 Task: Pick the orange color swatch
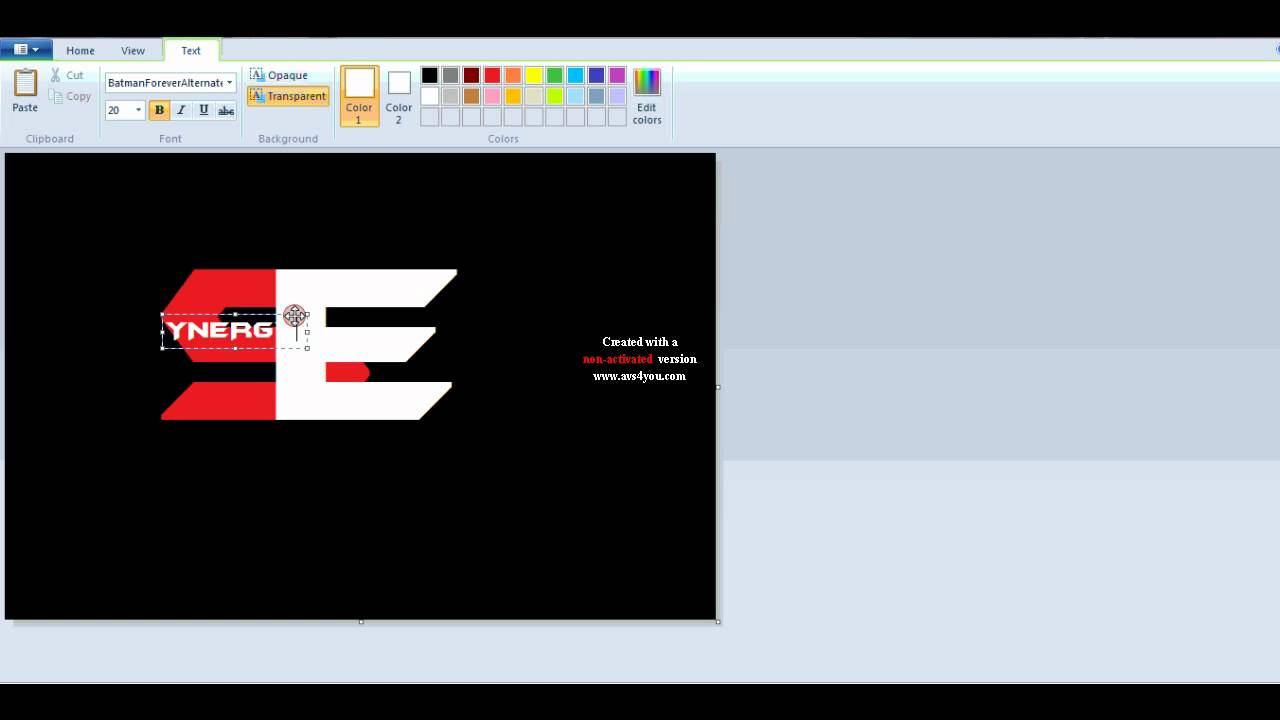[x=513, y=75]
